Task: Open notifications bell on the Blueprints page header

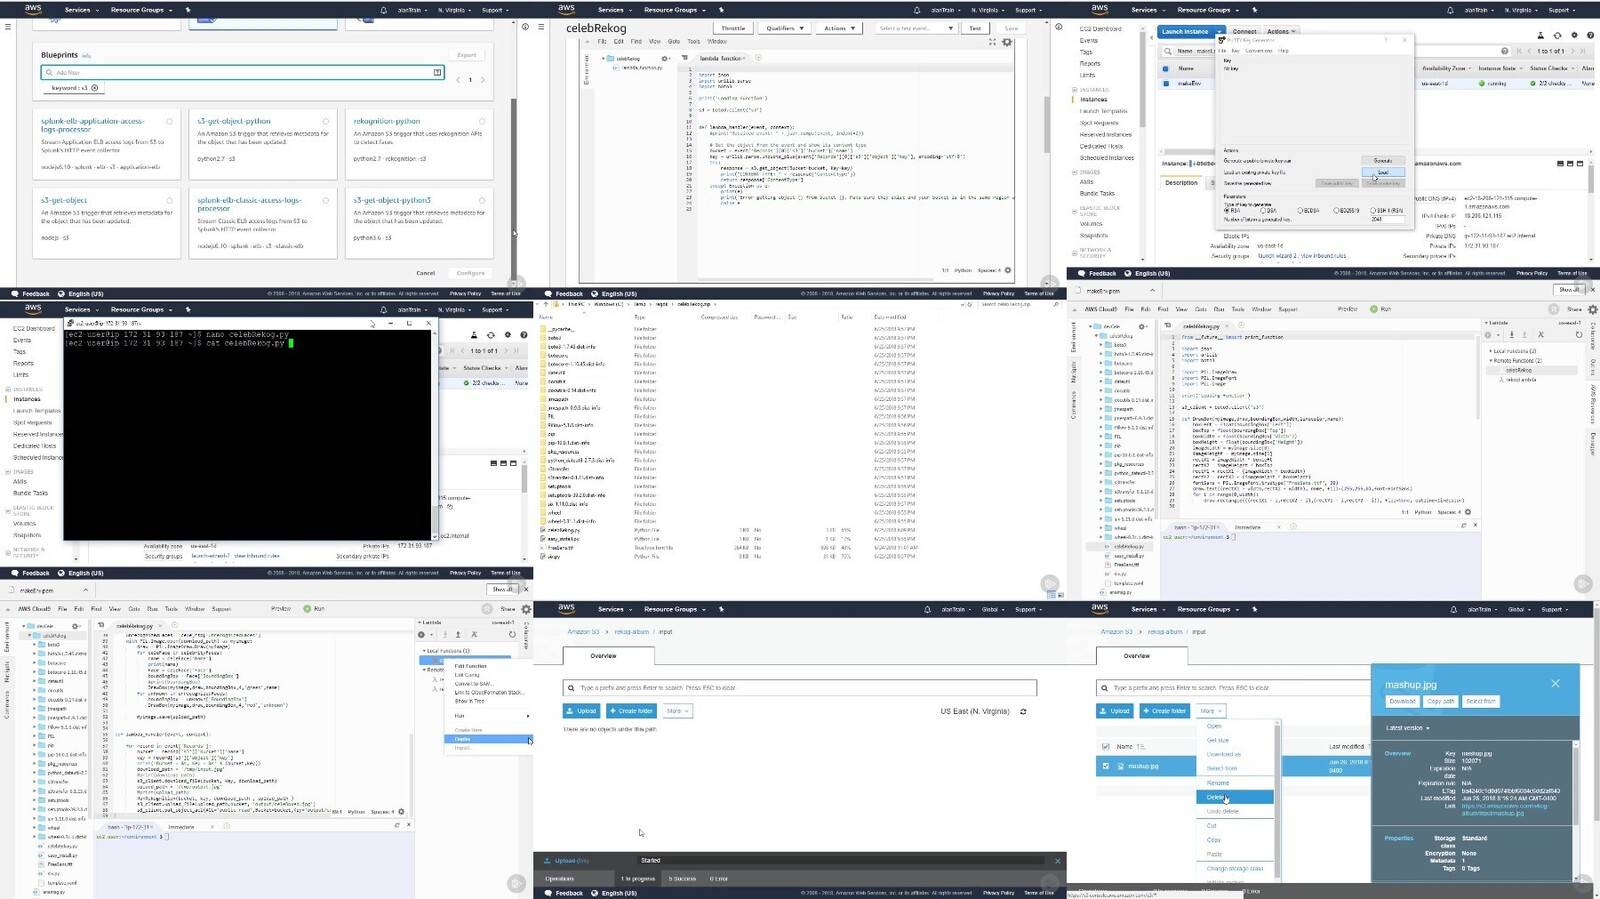Action: coord(383,10)
